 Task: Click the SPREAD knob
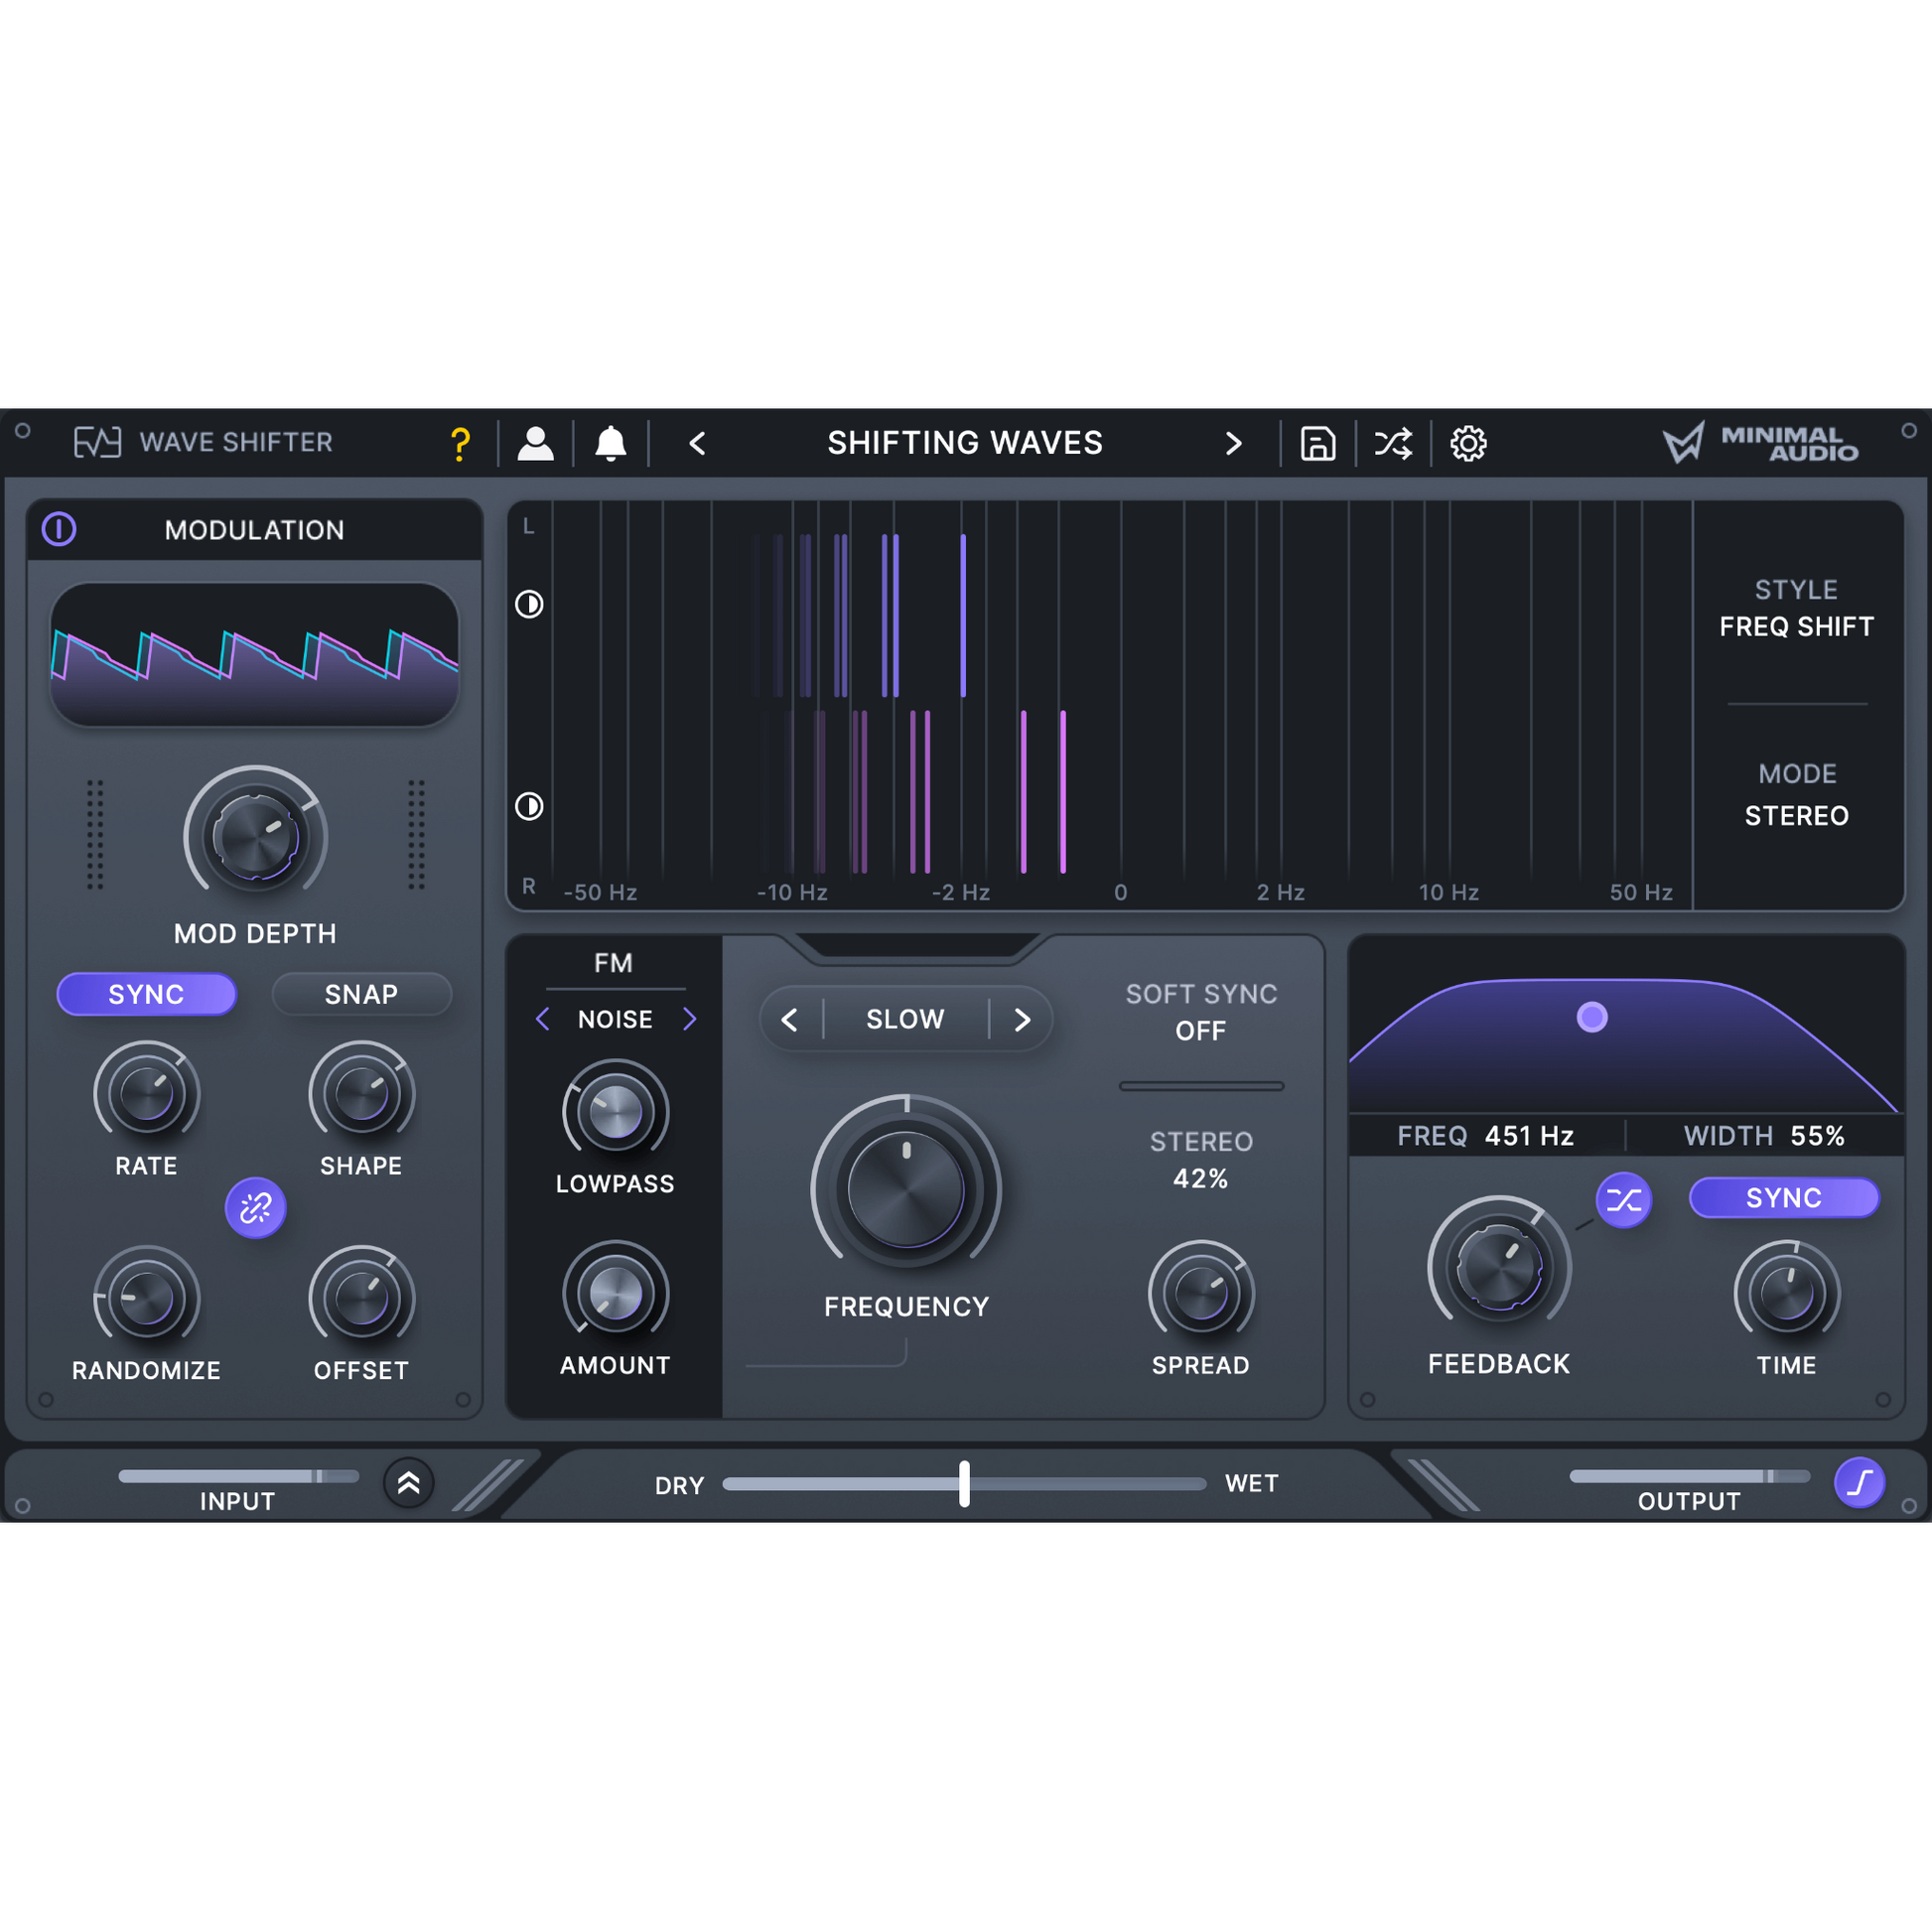click(1200, 1293)
